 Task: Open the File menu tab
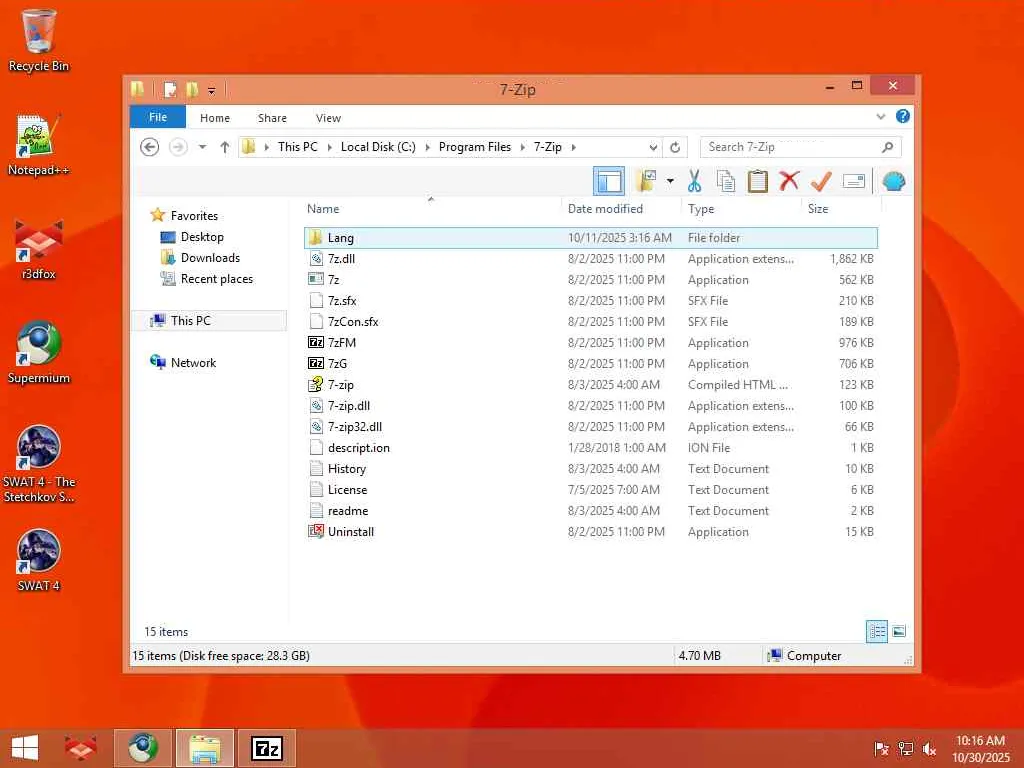(158, 117)
